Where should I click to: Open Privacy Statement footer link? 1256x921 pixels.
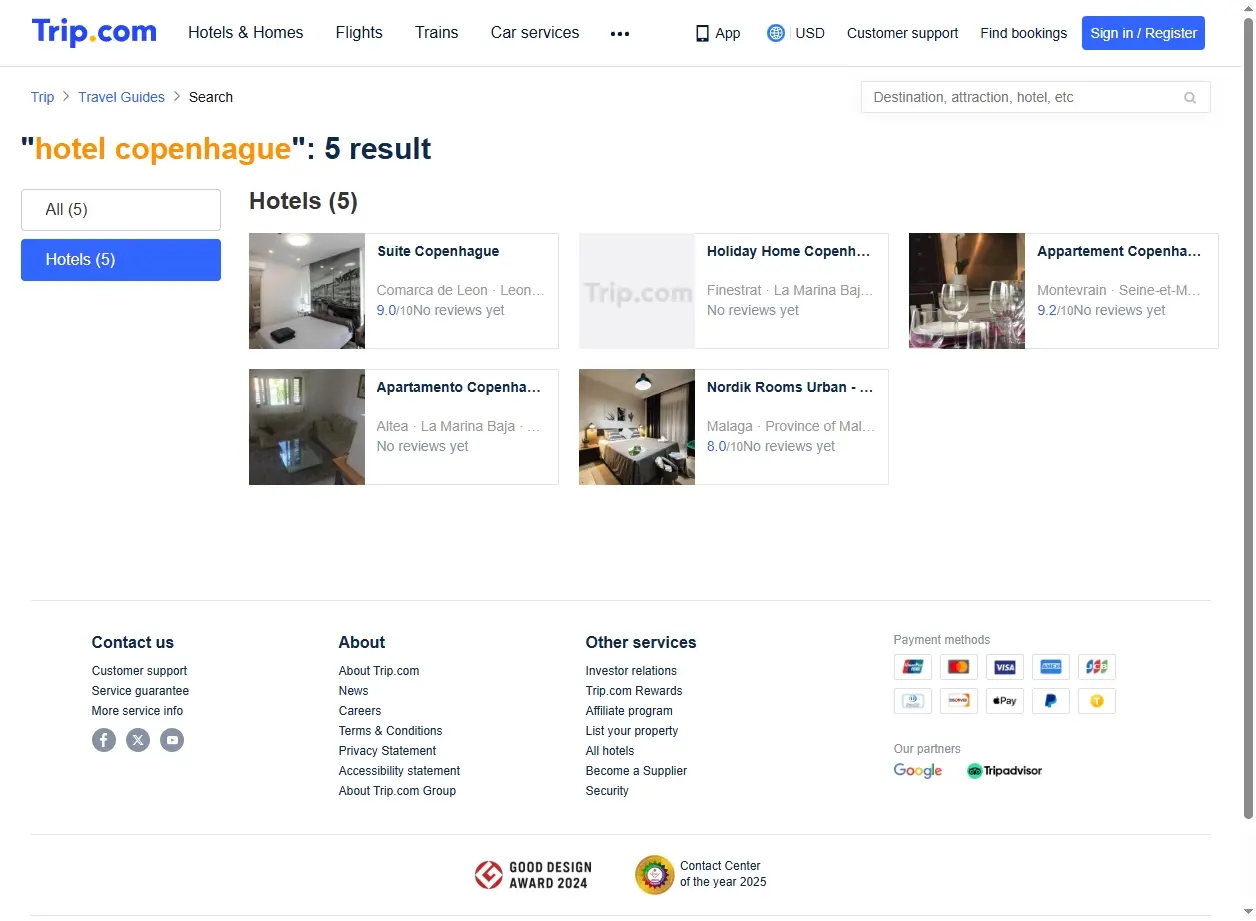pos(387,751)
